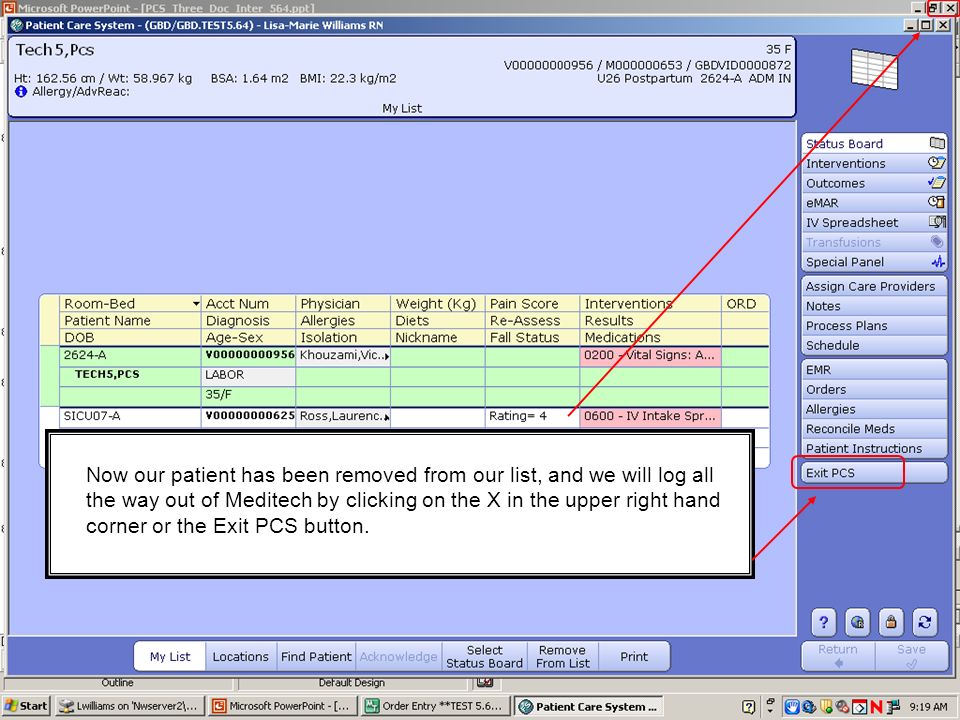Screen dimensions: 960x720
Task: Click LABOR diagnosis cell
Action: (248, 375)
